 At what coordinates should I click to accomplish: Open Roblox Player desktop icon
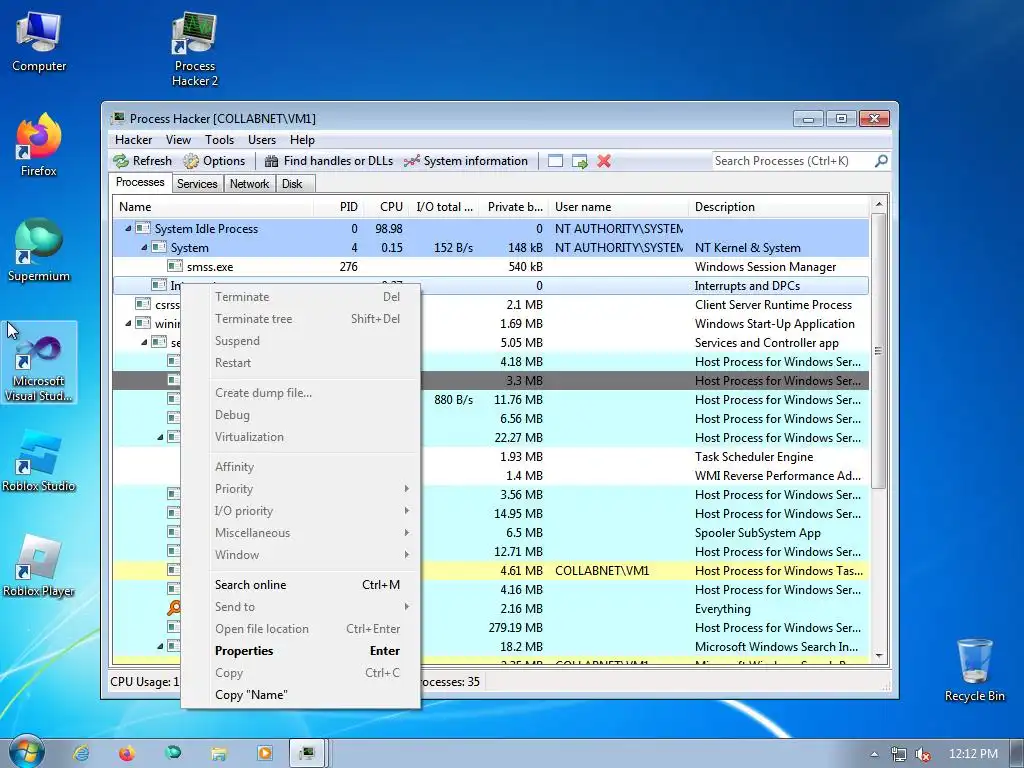pyautogui.click(x=39, y=566)
